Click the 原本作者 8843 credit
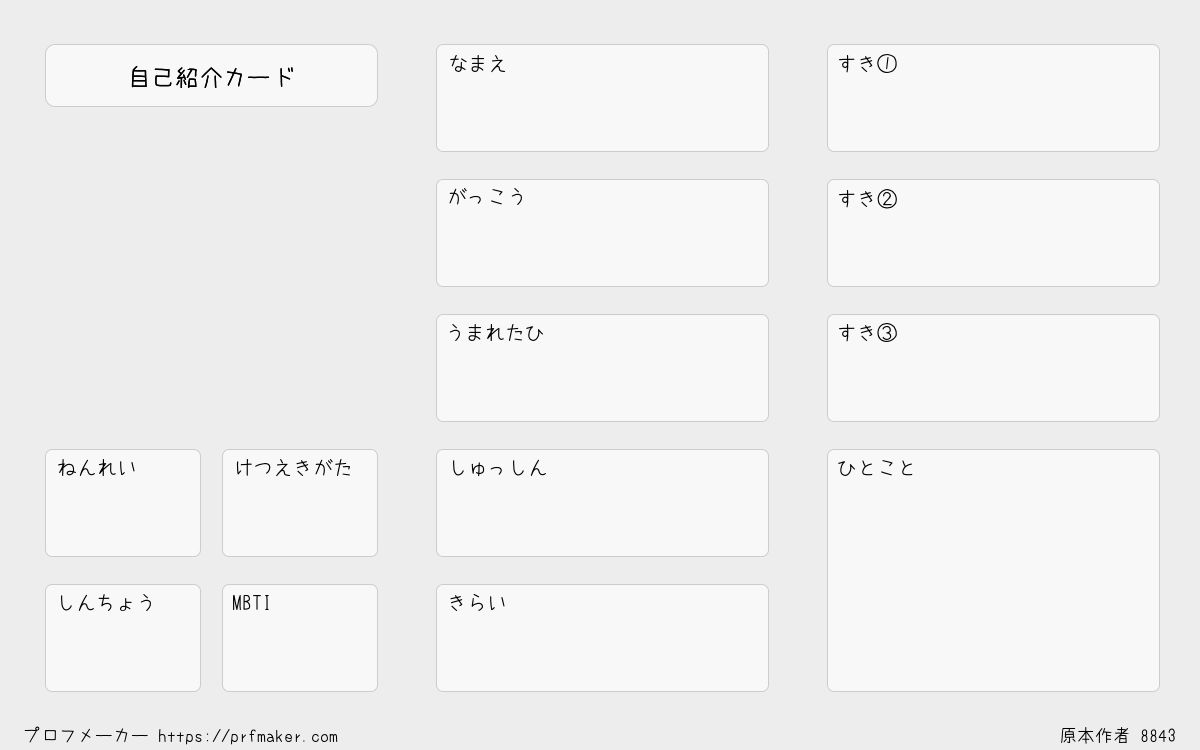Viewport: 1200px width, 750px height. click(1118, 736)
